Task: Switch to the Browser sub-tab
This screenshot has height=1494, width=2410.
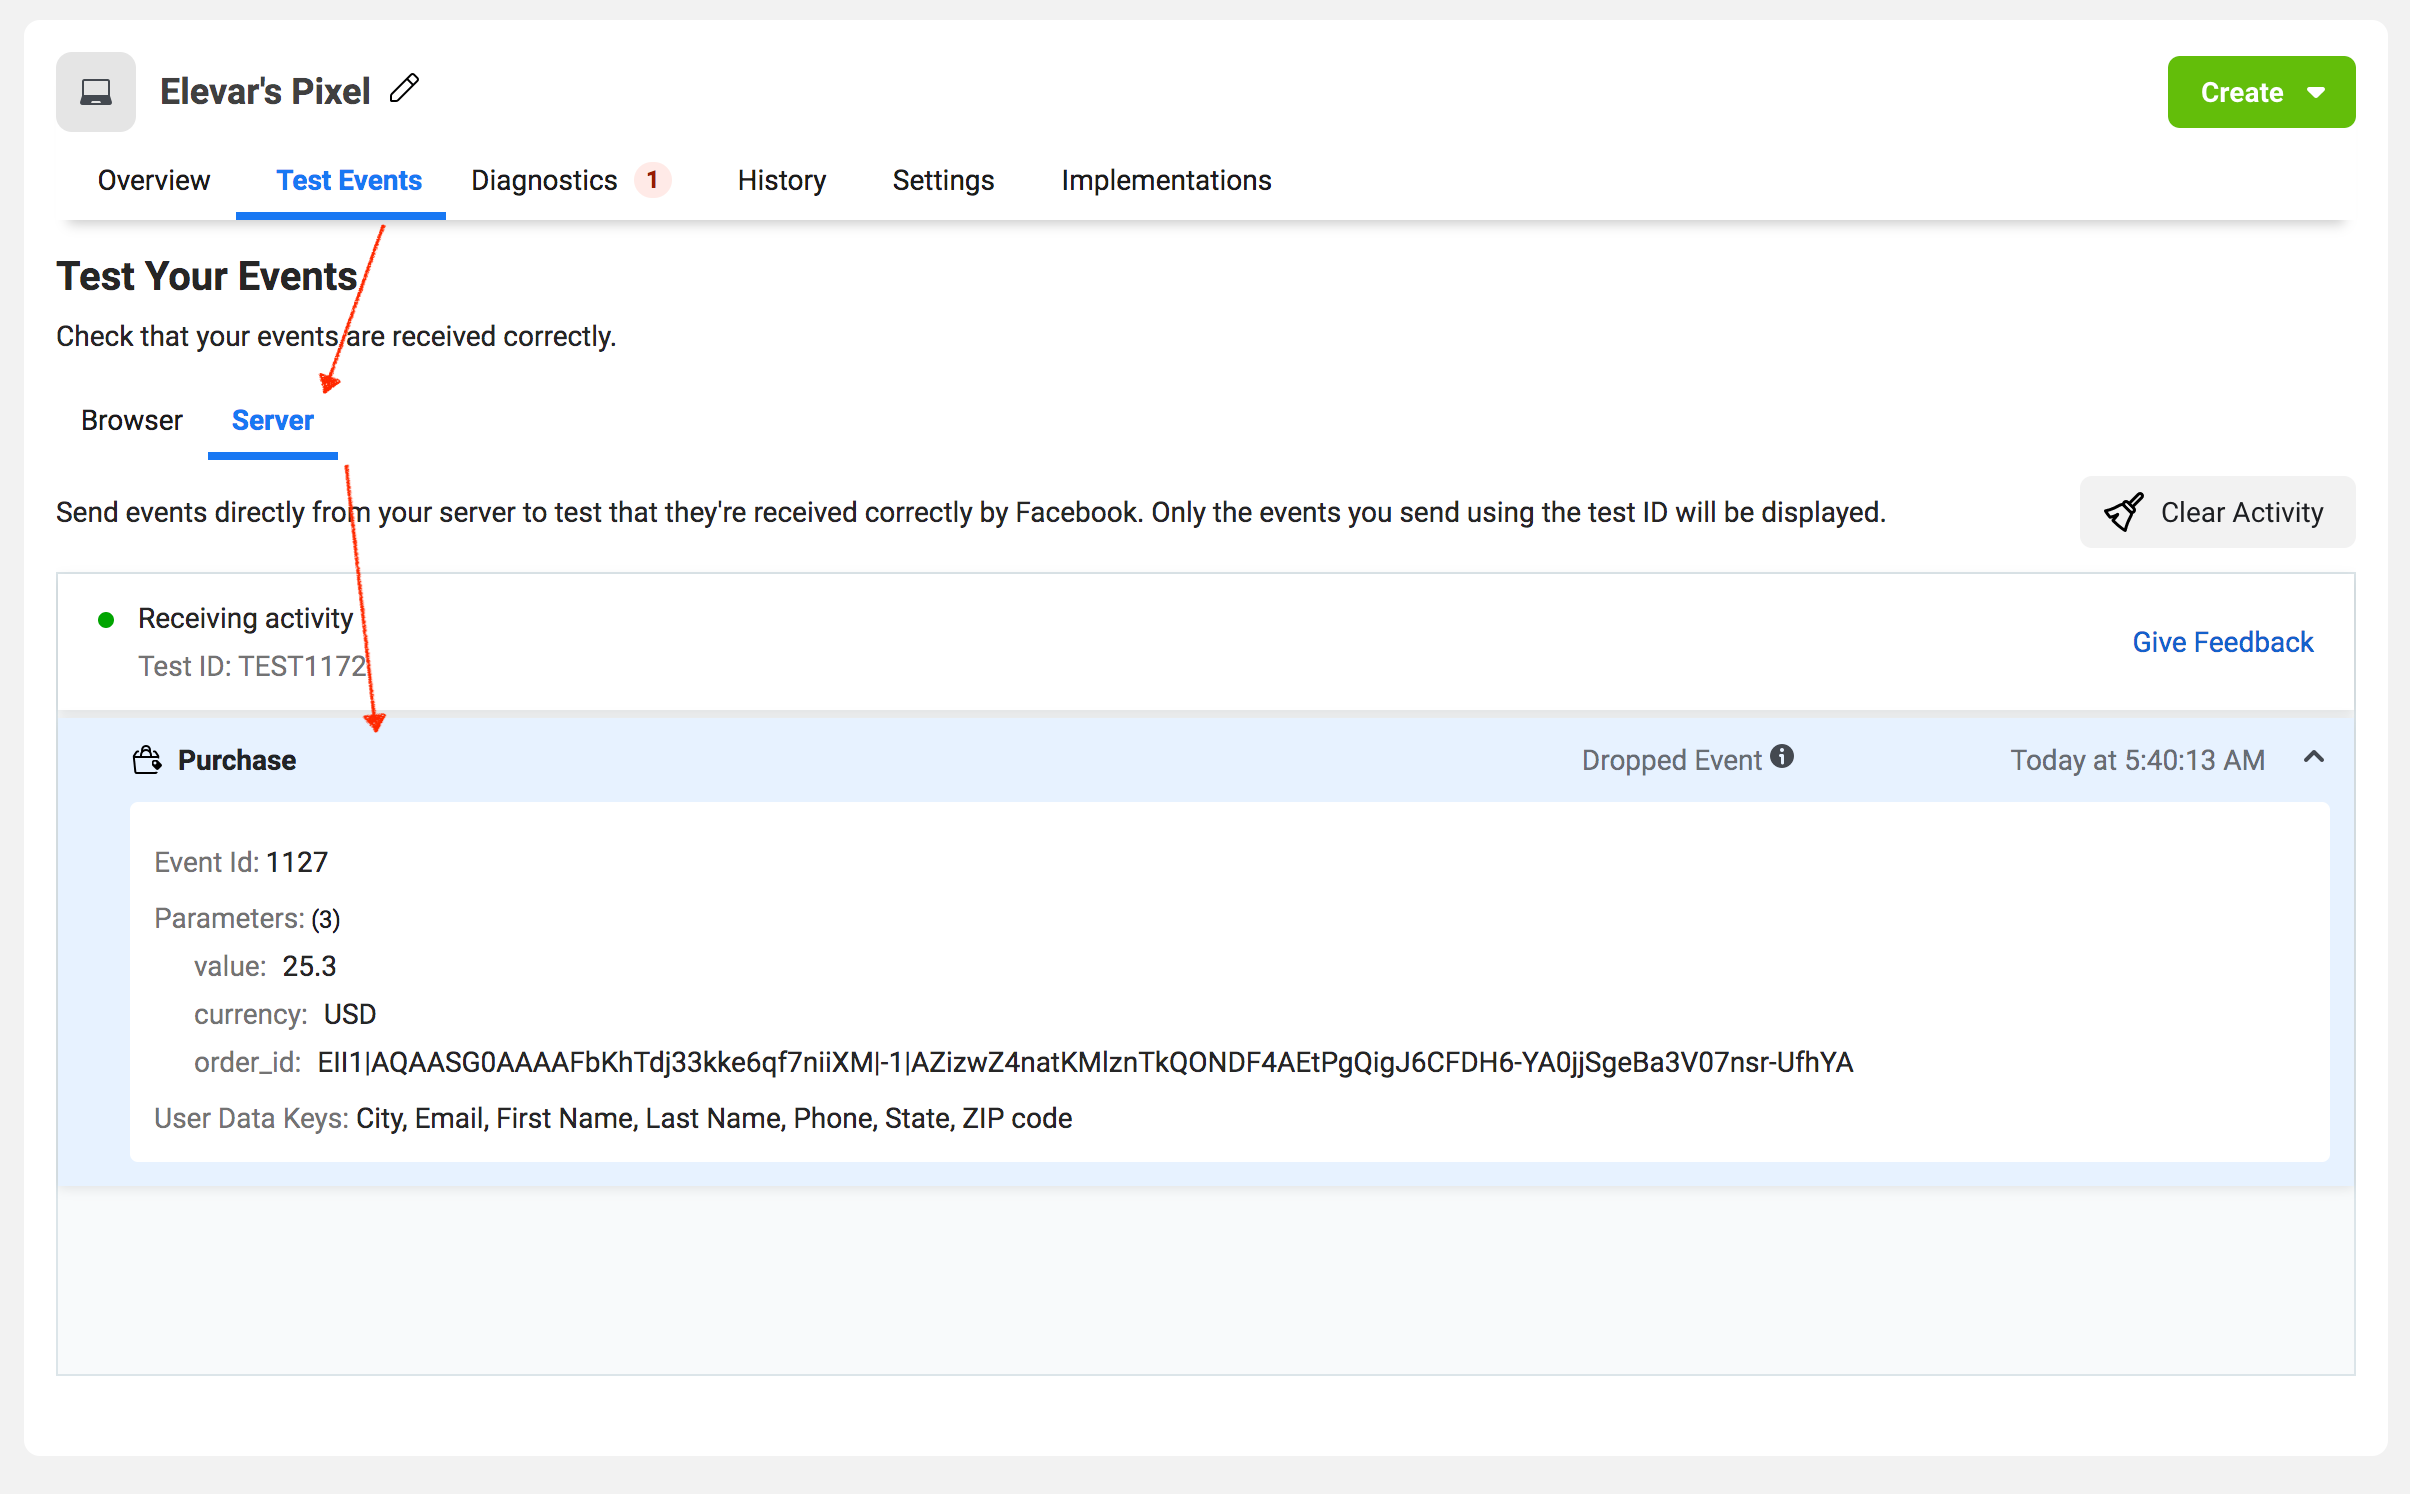Action: pyautogui.click(x=132, y=420)
